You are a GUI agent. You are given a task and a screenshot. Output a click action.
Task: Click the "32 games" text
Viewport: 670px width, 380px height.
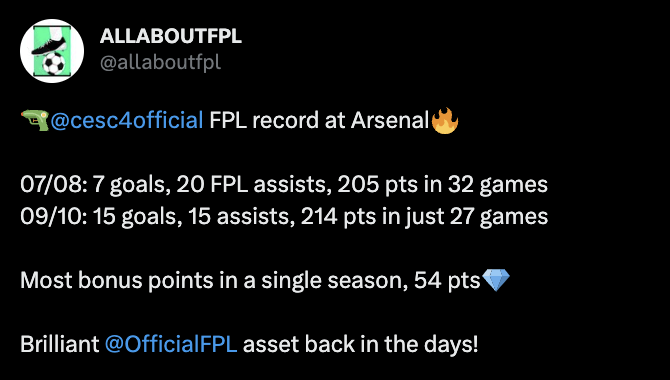pos(498,186)
